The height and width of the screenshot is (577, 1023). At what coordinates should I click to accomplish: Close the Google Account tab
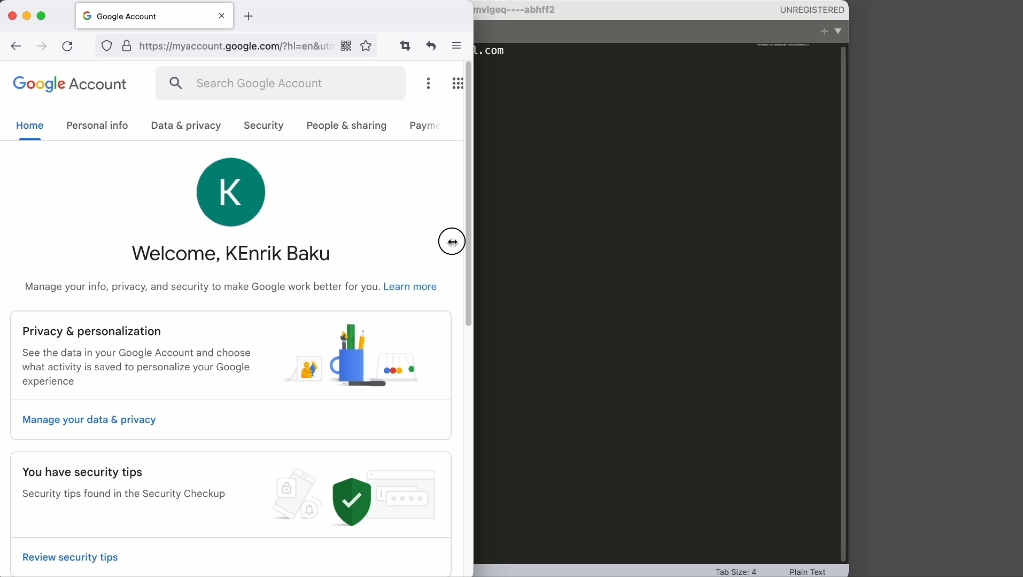(x=222, y=16)
